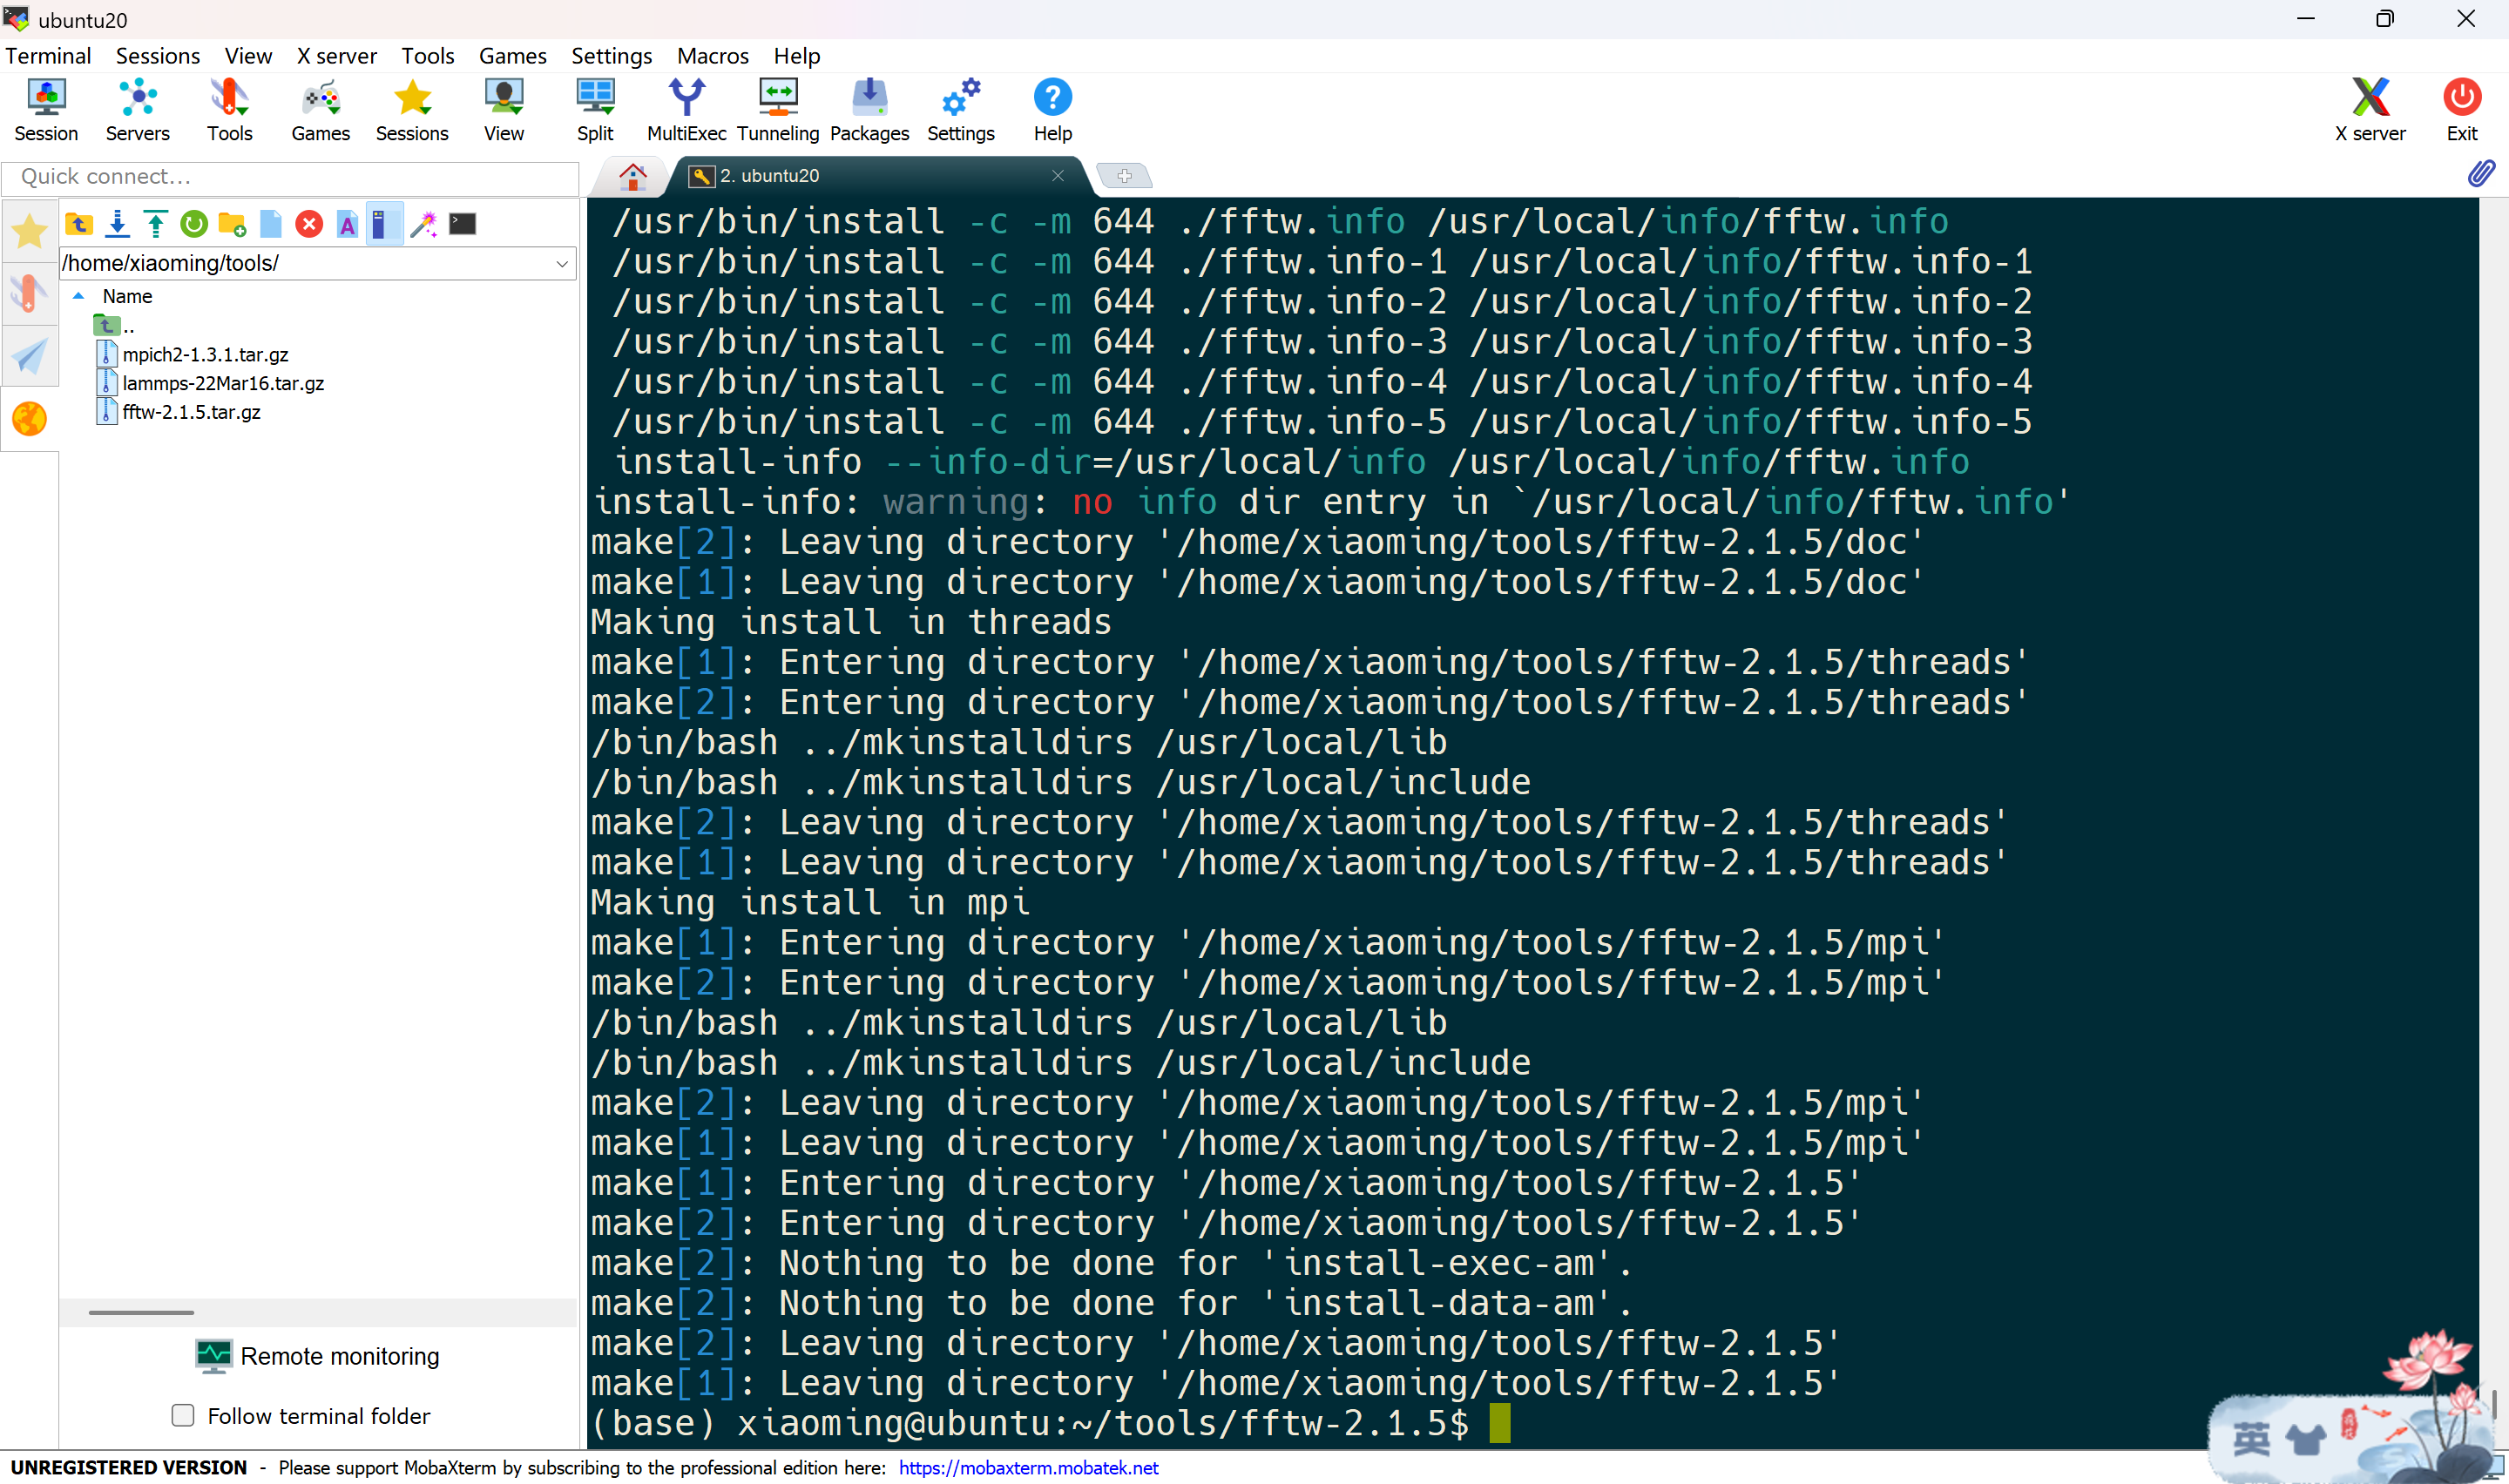This screenshot has height=1484, width=2509.
Task: Click the View toolbar button
Action: pyautogui.click(x=504, y=110)
